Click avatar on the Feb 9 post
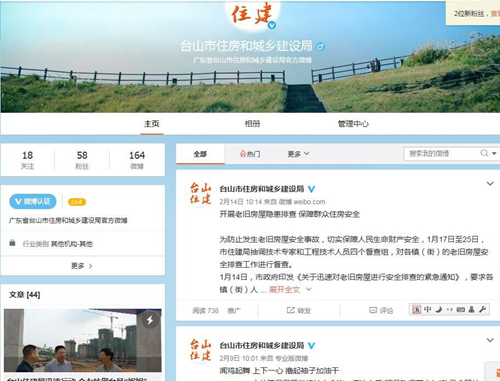500x381 pixels. coord(201,350)
